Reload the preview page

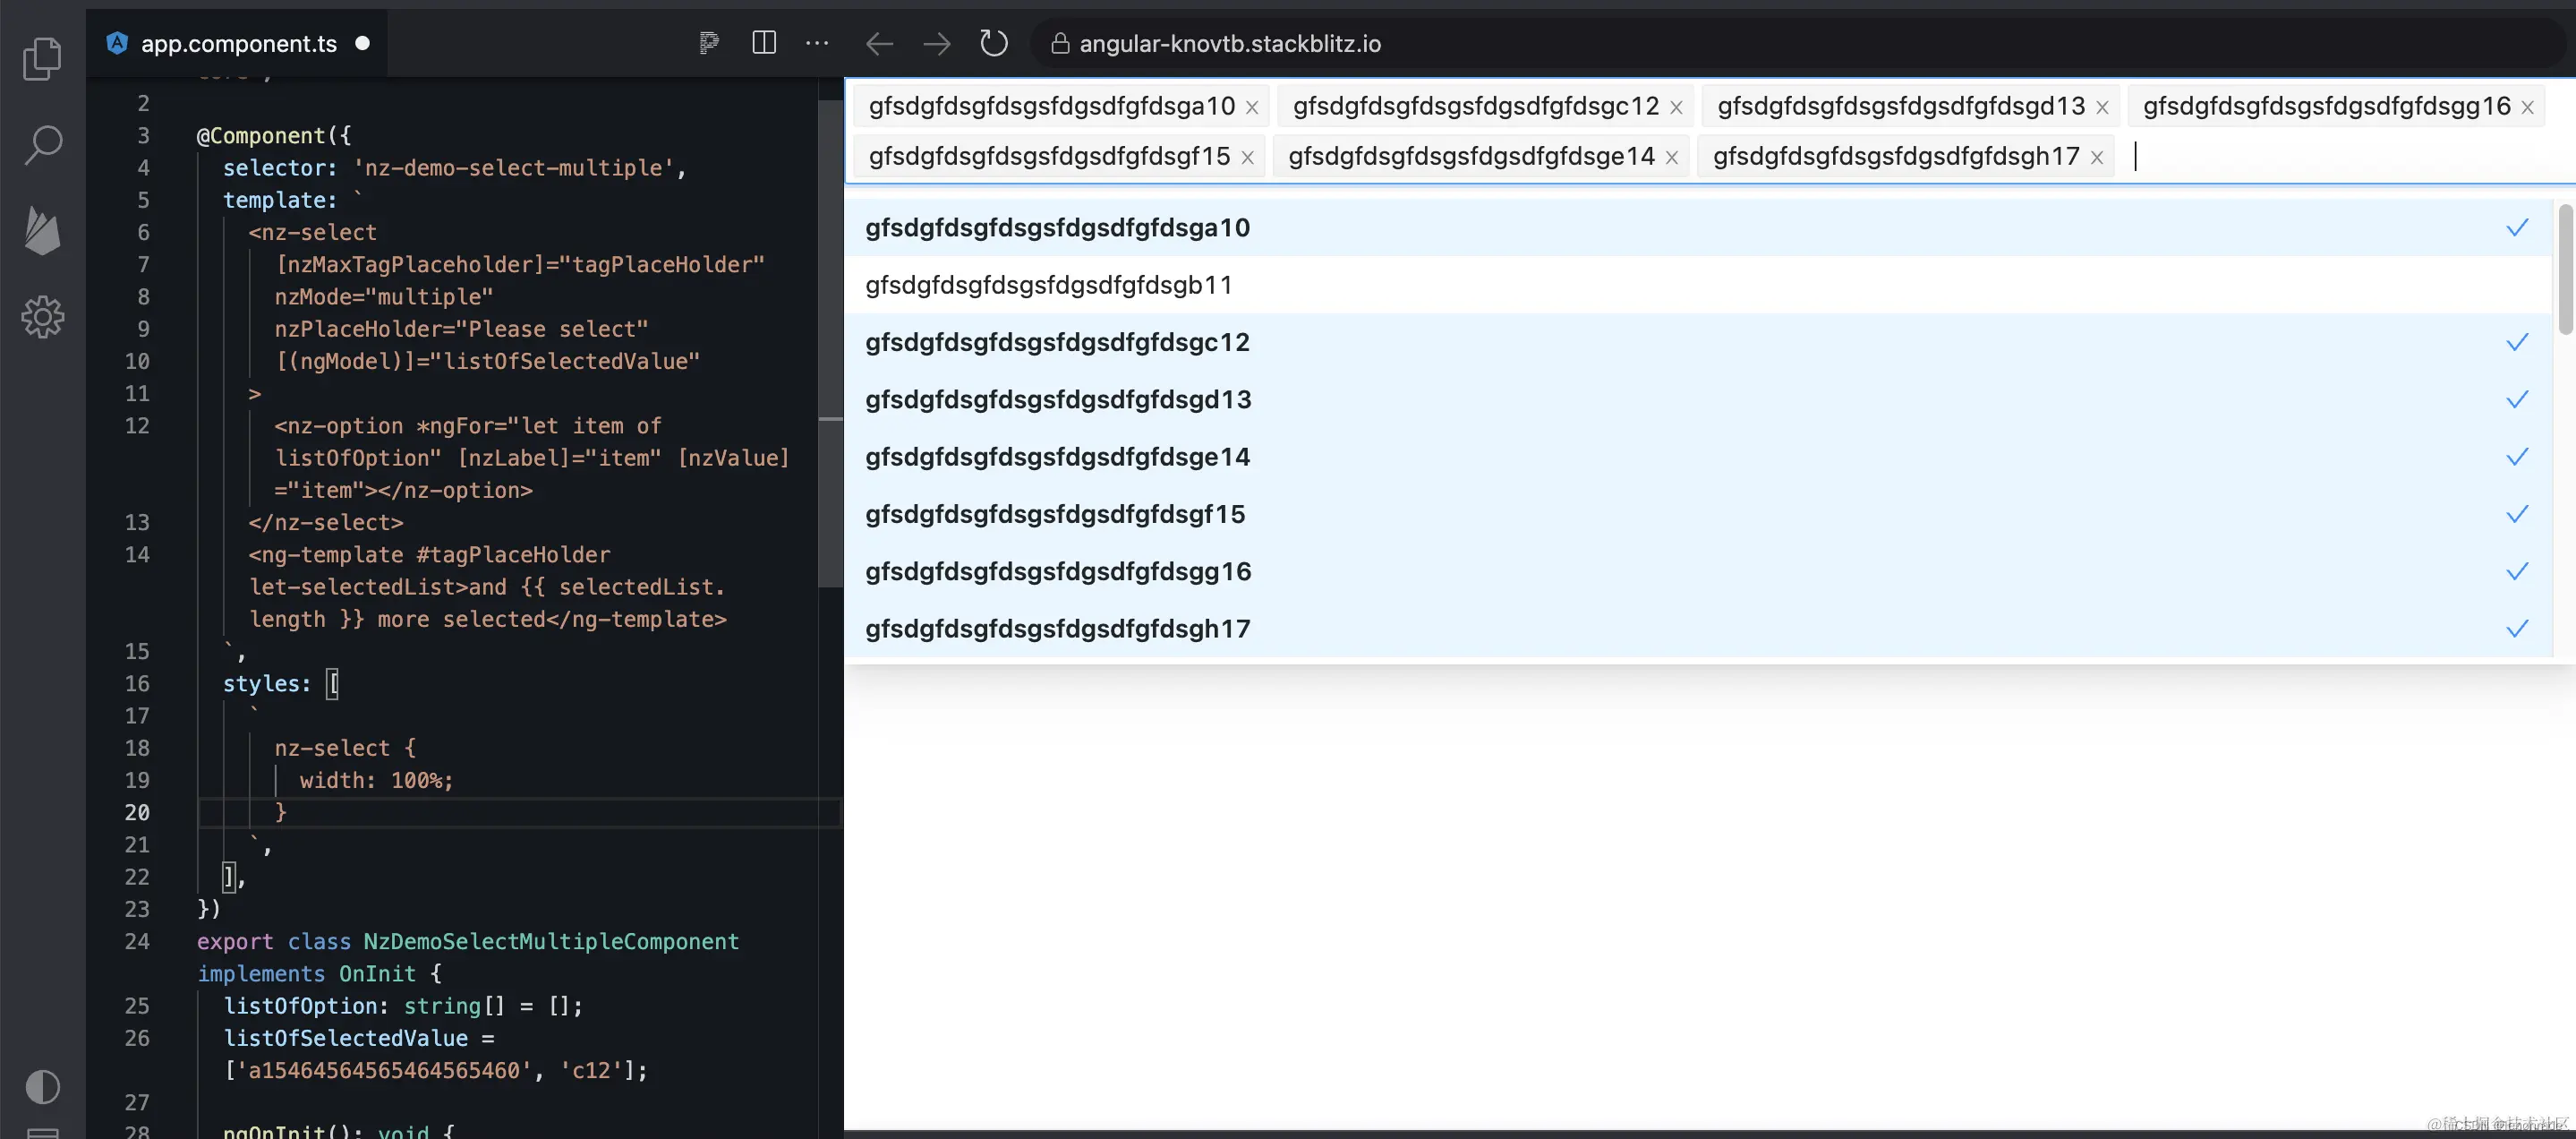[993, 43]
